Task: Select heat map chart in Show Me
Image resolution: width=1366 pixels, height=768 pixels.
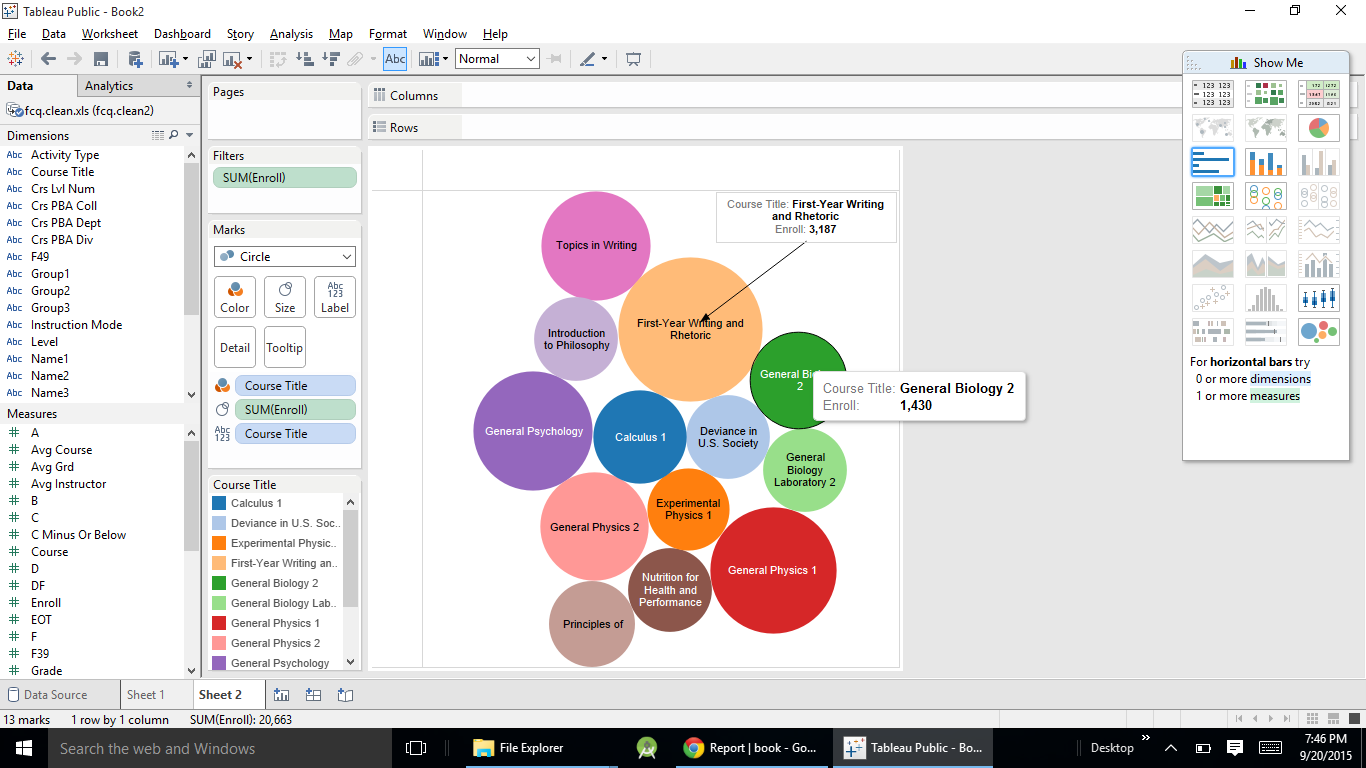Action: (1266, 95)
